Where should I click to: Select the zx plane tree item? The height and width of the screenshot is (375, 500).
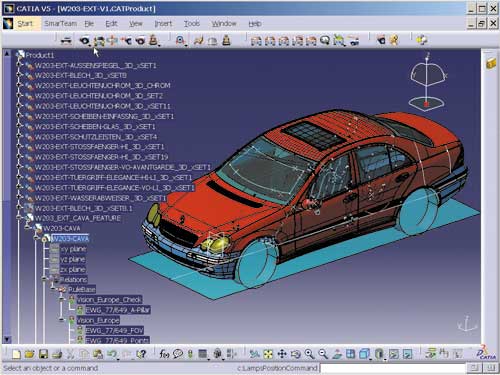click(x=73, y=269)
